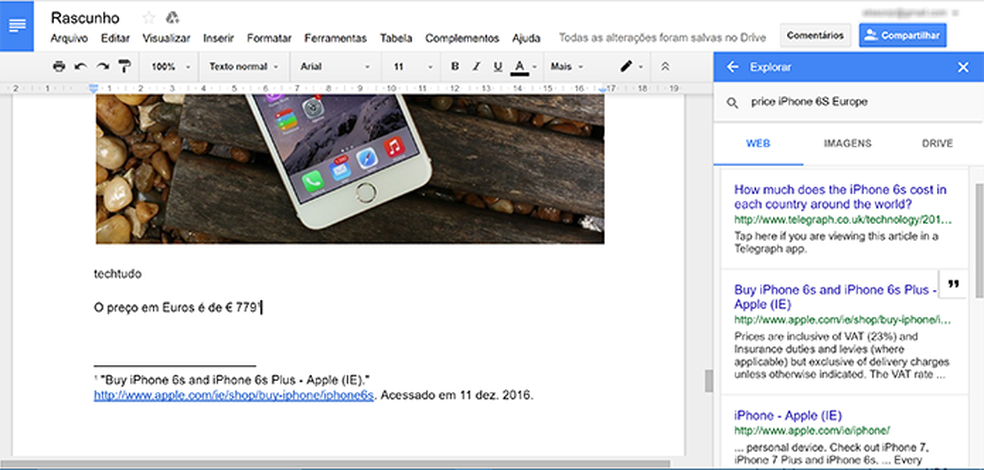Click the Compartilhar button
This screenshot has width=984, height=470.
tap(902, 36)
